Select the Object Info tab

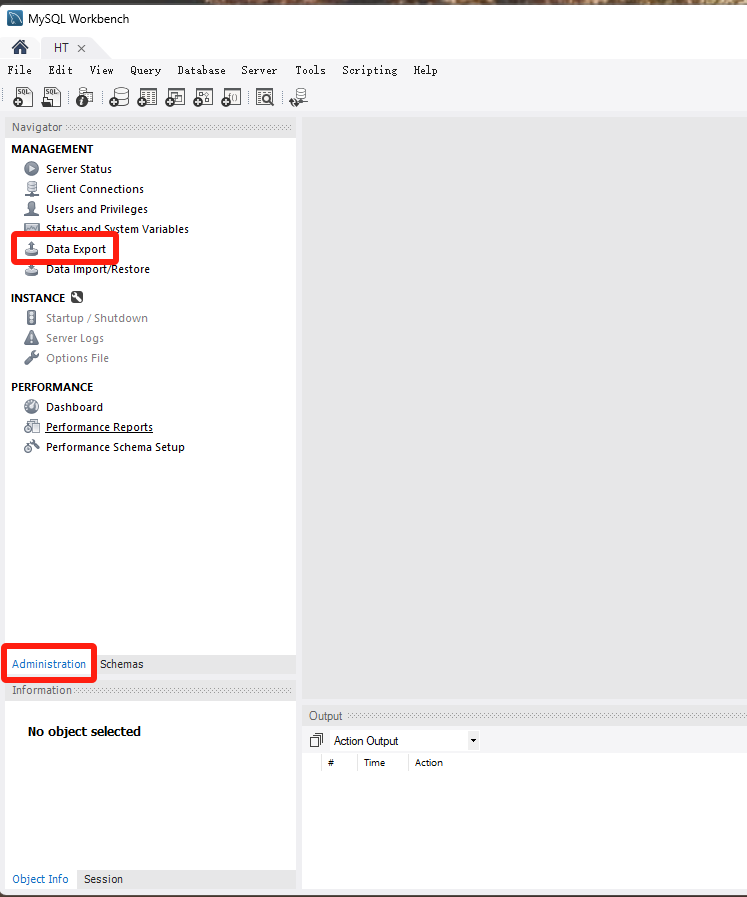[40, 879]
